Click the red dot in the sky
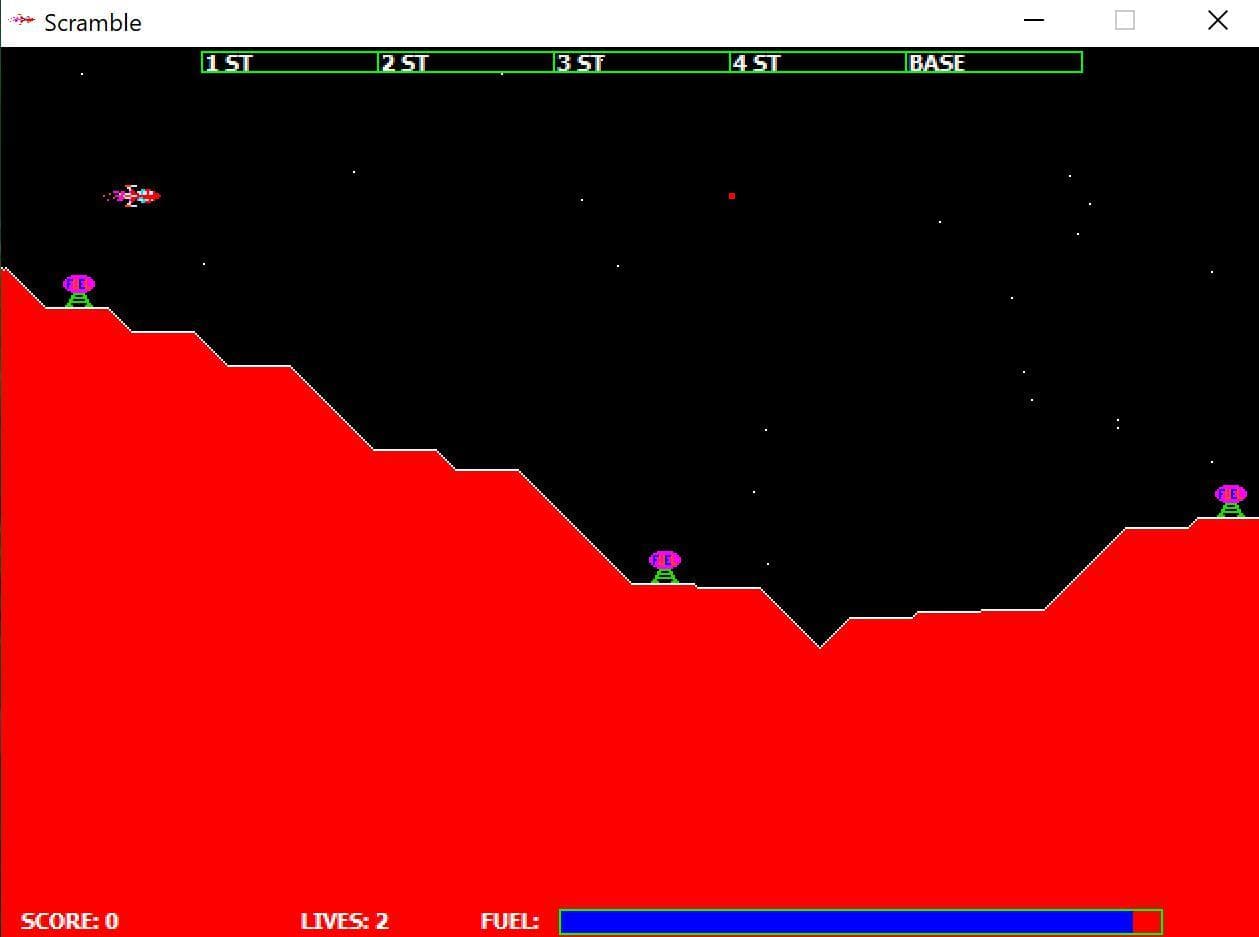1259x937 pixels. point(732,196)
